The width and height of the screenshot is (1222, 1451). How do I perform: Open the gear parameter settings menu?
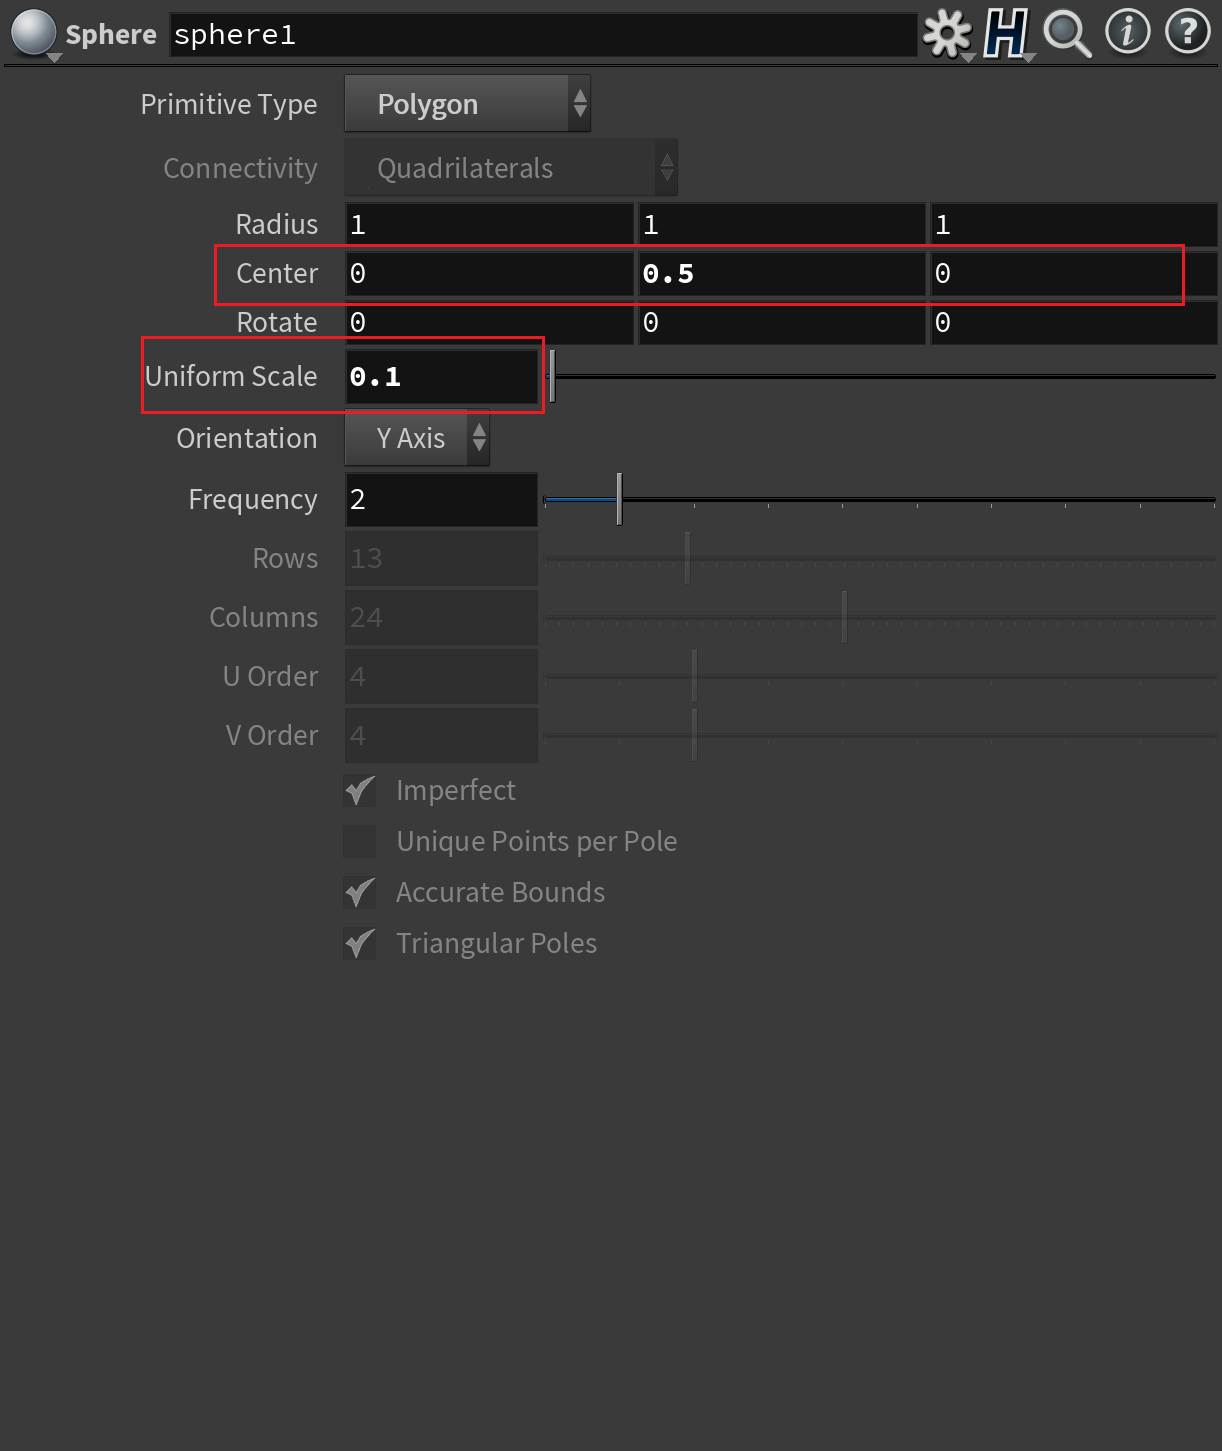pos(946,34)
